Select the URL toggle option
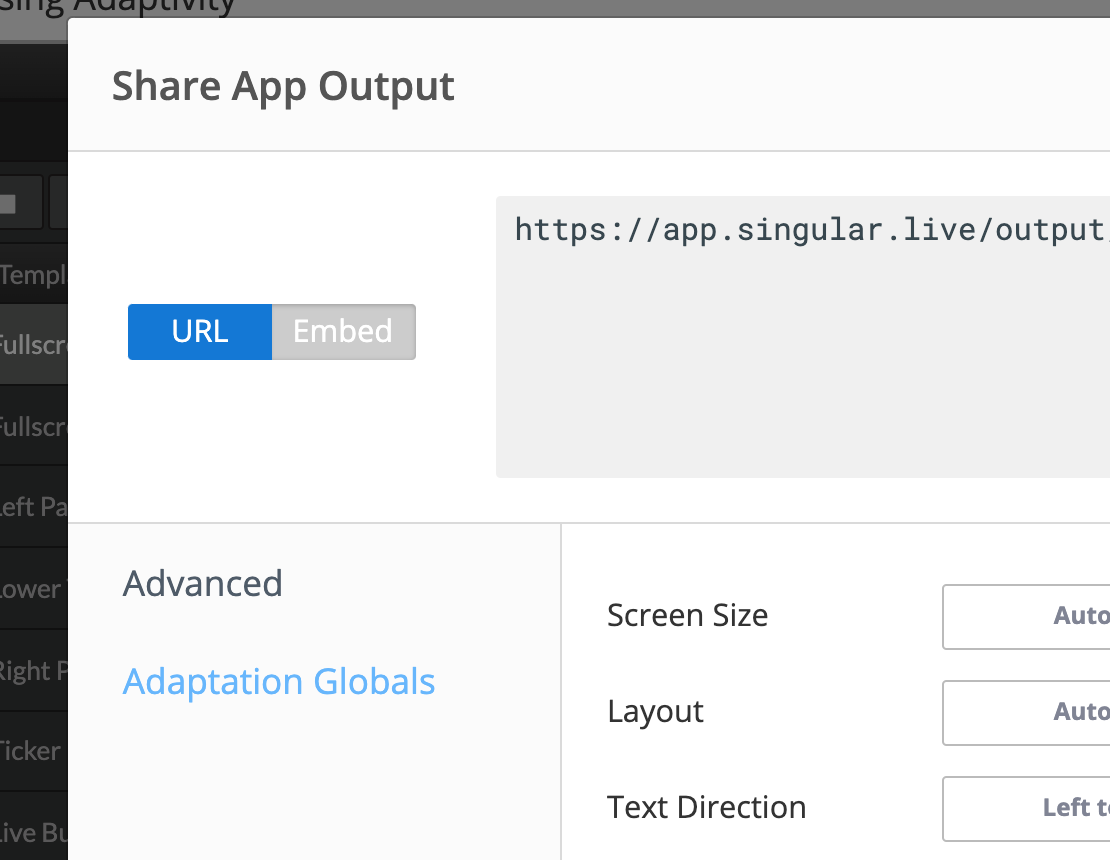1110x860 pixels. 200,332
